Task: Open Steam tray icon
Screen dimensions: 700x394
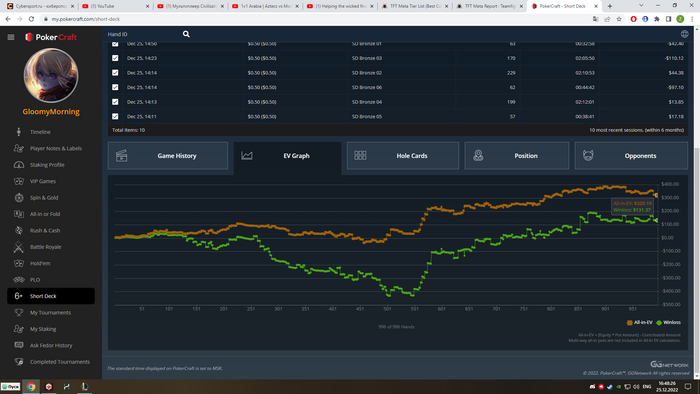Action: click(609, 387)
